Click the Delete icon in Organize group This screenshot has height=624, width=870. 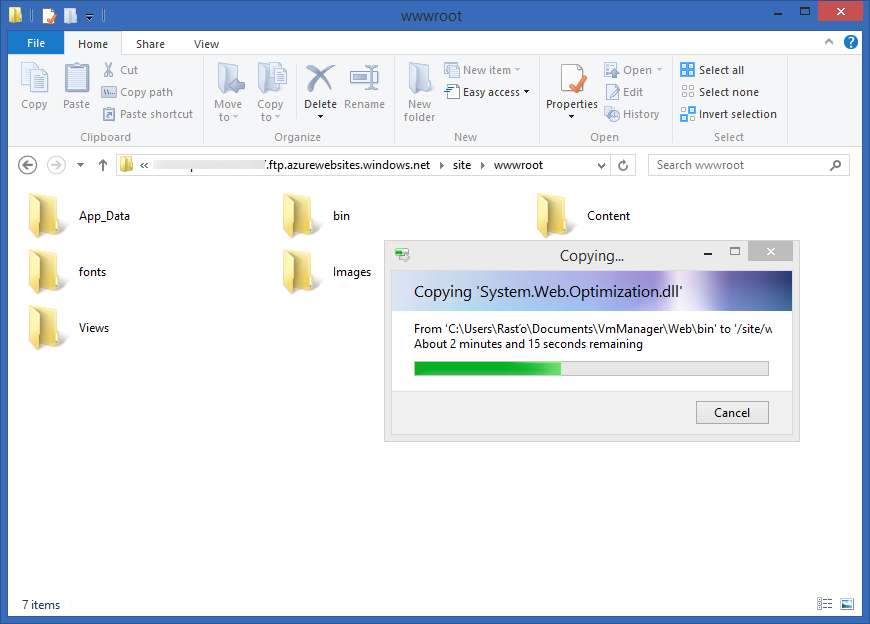[320, 78]
